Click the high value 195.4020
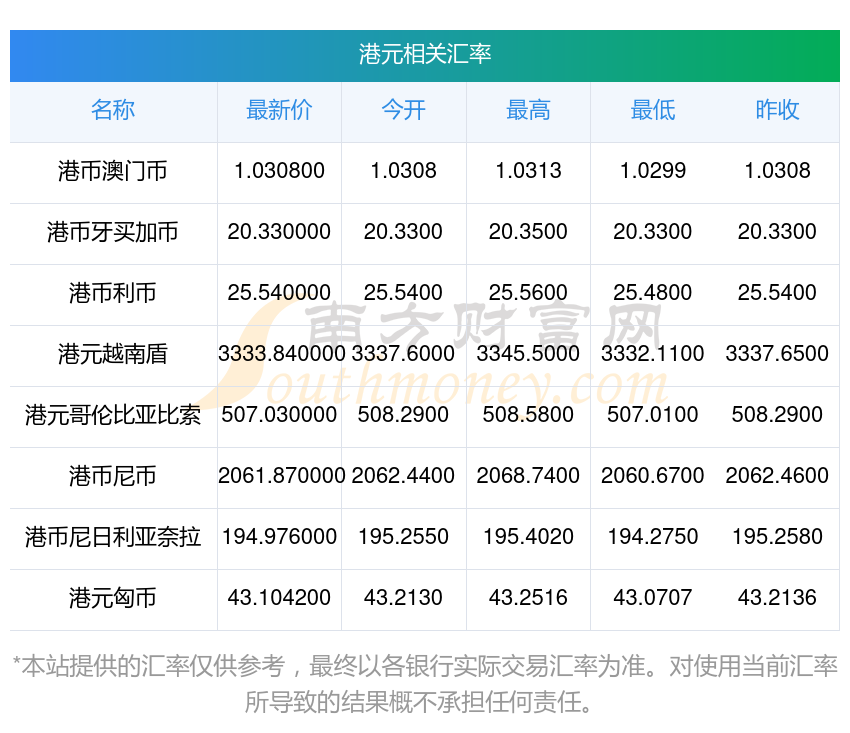The height and width of the screenshot is (733, 850). click(x=528, y=537)
